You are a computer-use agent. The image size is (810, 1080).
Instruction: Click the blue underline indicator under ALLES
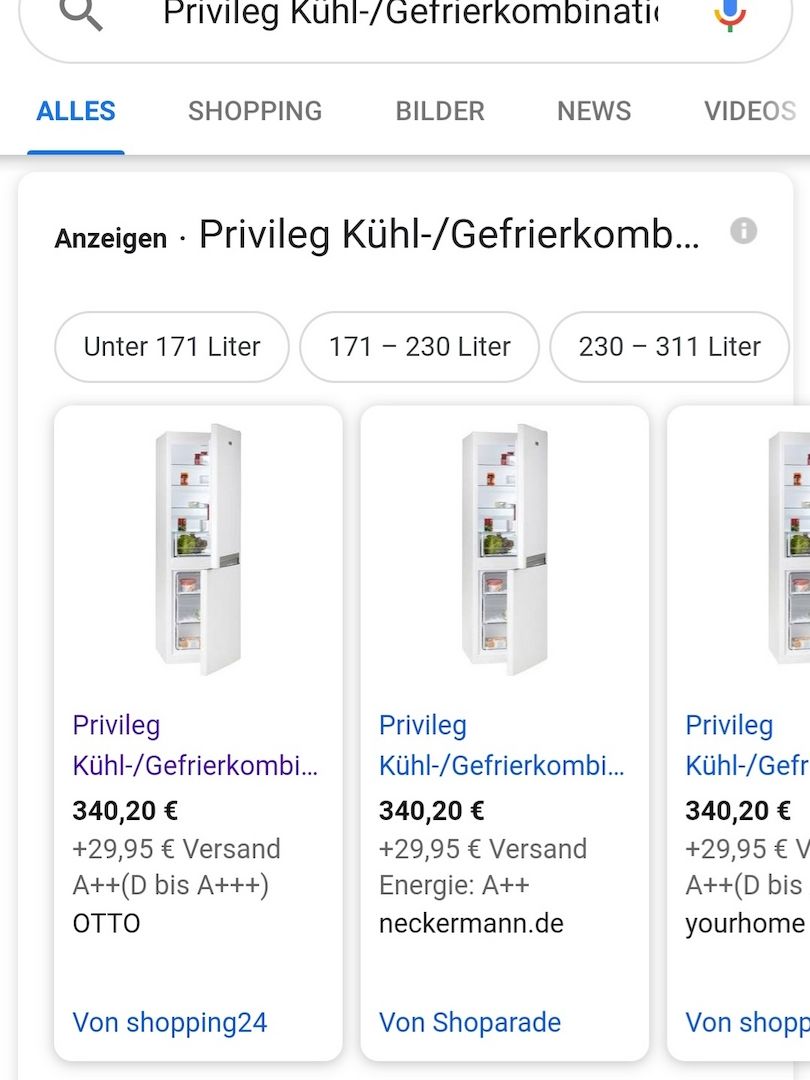coord(75,148)
